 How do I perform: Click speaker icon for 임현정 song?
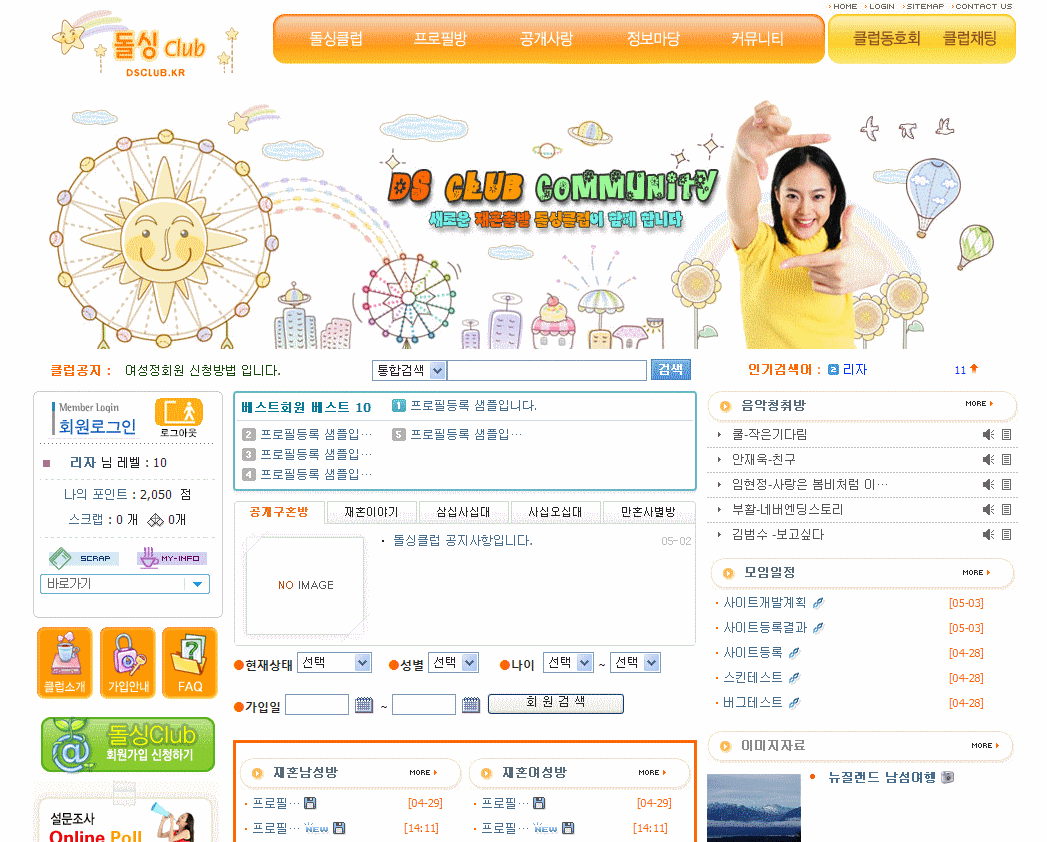[988, 485]
